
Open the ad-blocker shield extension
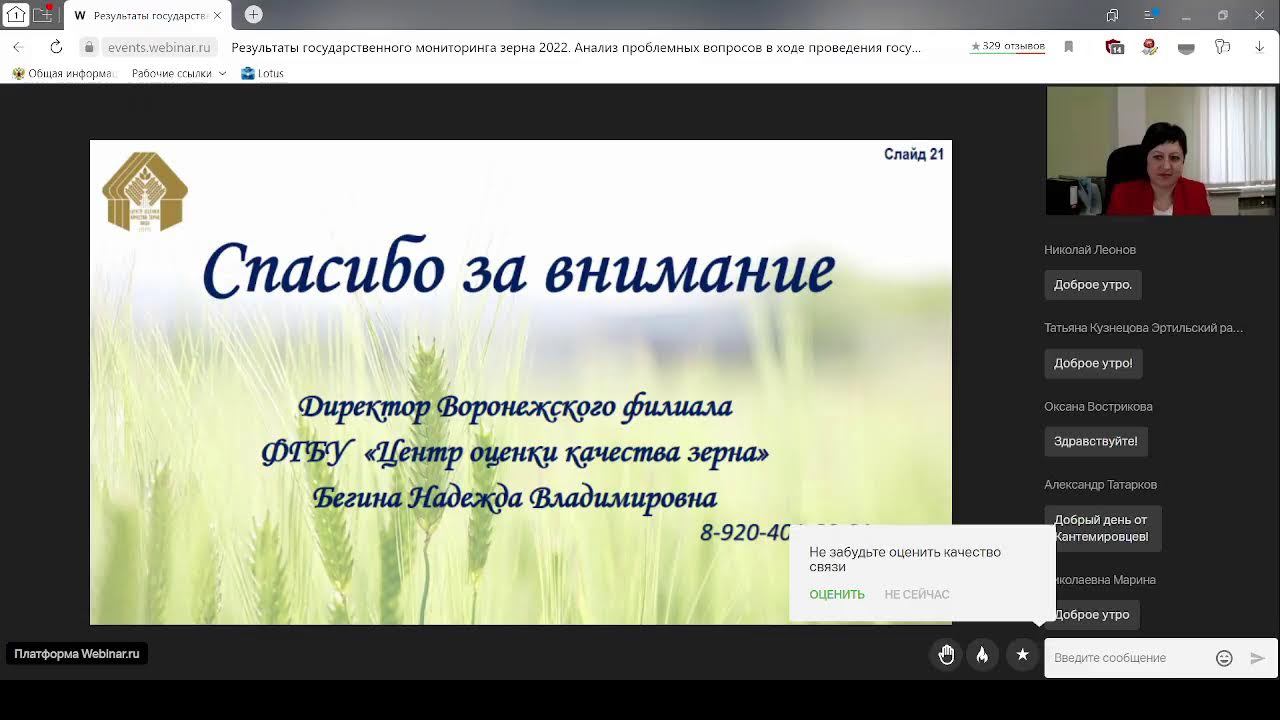(1115, 47)
